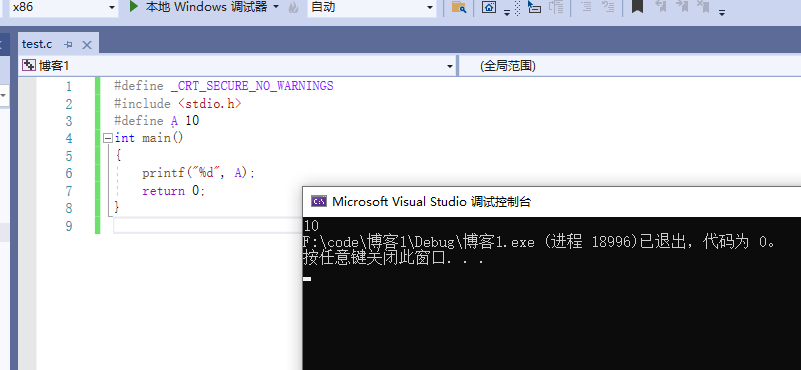Open the debugger target dropdown arrow

point(276,7)
